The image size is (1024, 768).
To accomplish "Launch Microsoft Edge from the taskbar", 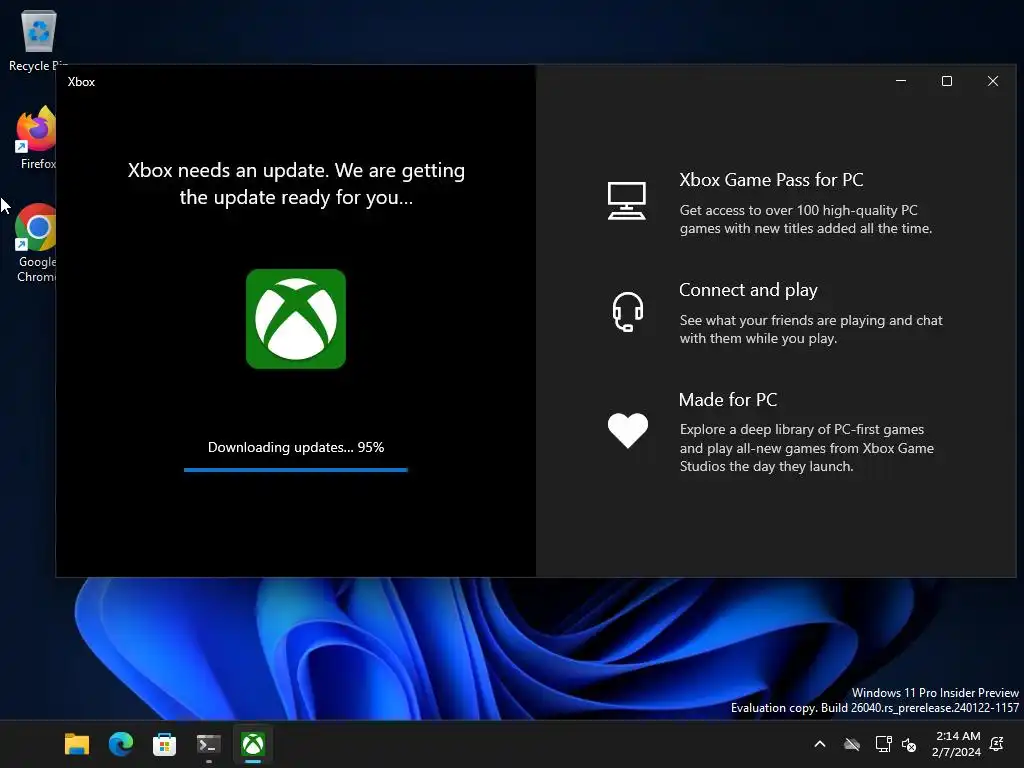I will 121,744.
